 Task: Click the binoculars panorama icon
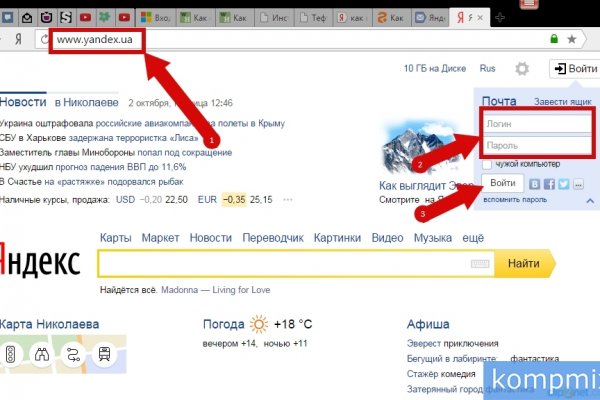coord(42,354)
